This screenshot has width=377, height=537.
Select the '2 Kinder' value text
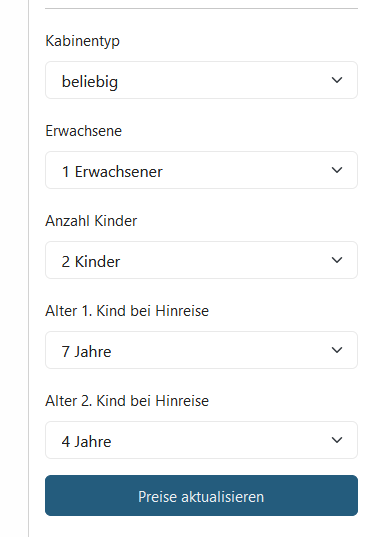click(91, 262)
